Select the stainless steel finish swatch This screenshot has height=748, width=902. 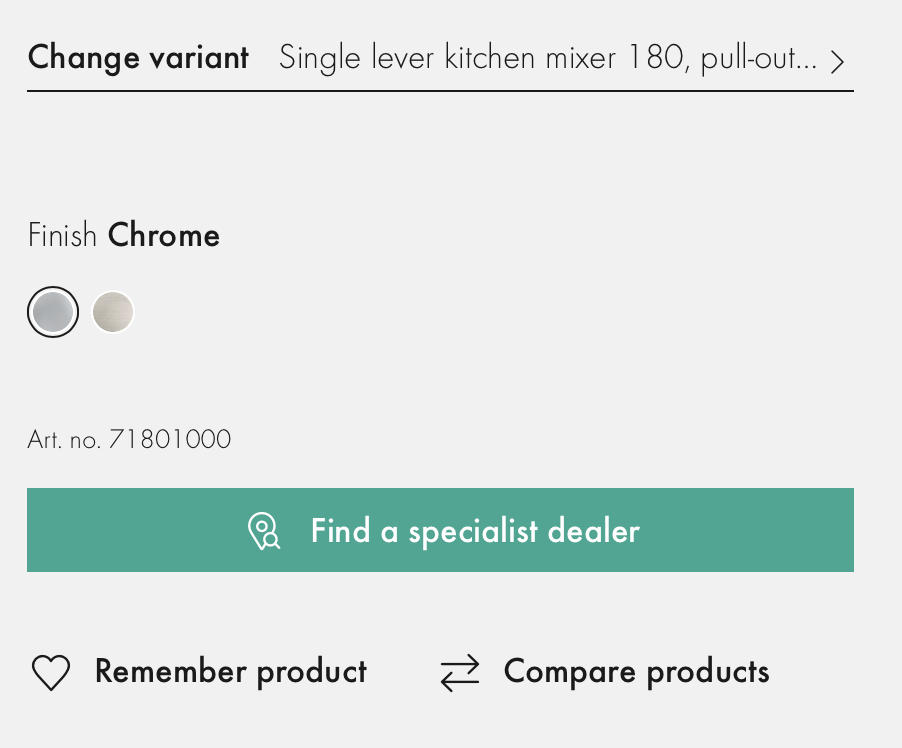(113, 312)
